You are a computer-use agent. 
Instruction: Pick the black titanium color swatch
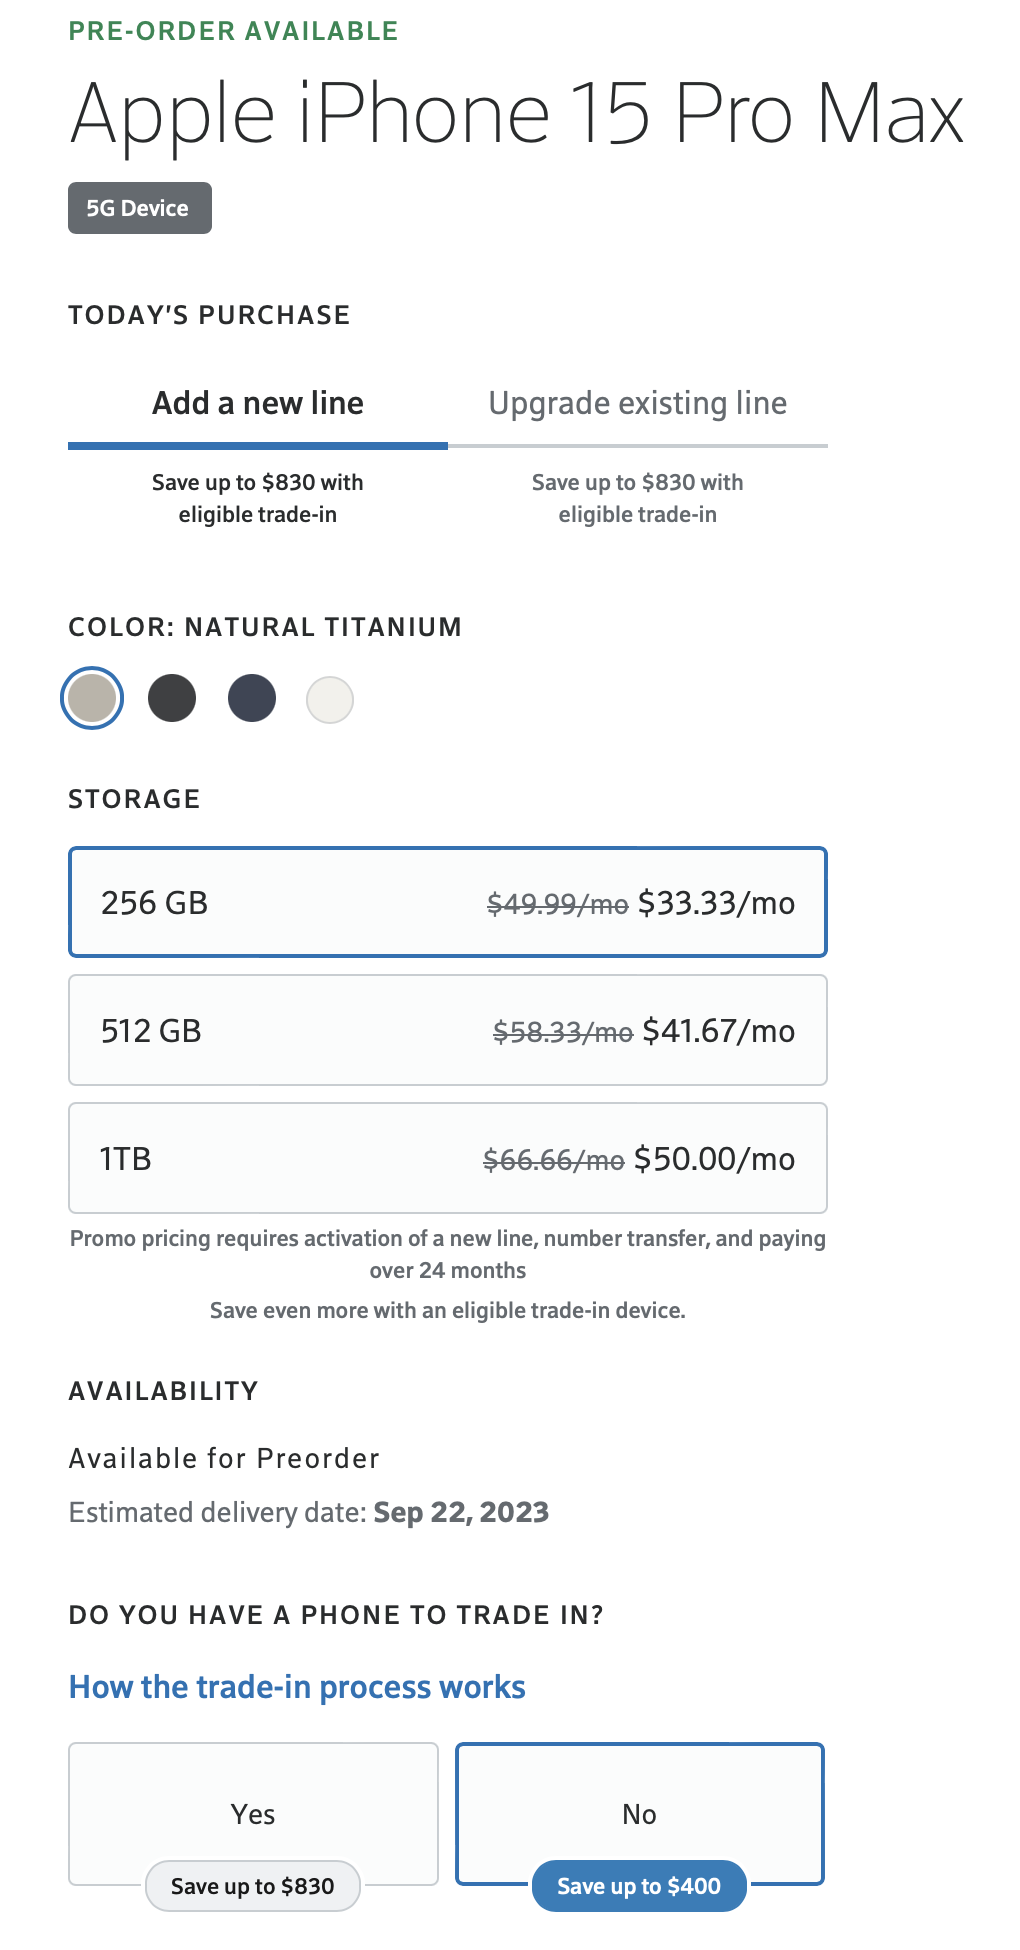coord(172,698)
